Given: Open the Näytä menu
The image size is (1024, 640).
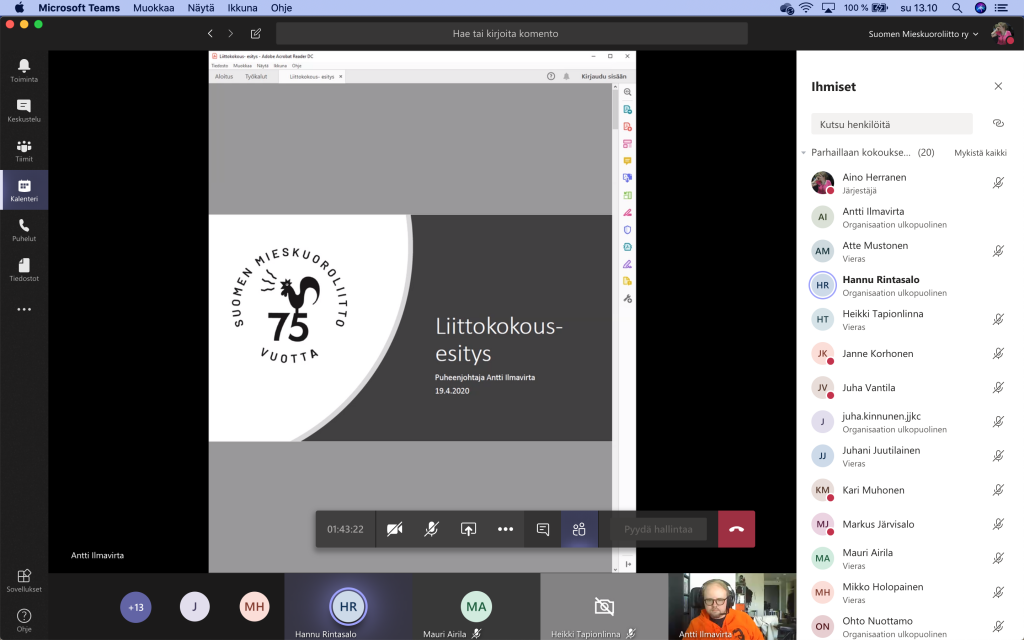Looking at the screenshot, I should pyautogui.click(x=200, y=8).
